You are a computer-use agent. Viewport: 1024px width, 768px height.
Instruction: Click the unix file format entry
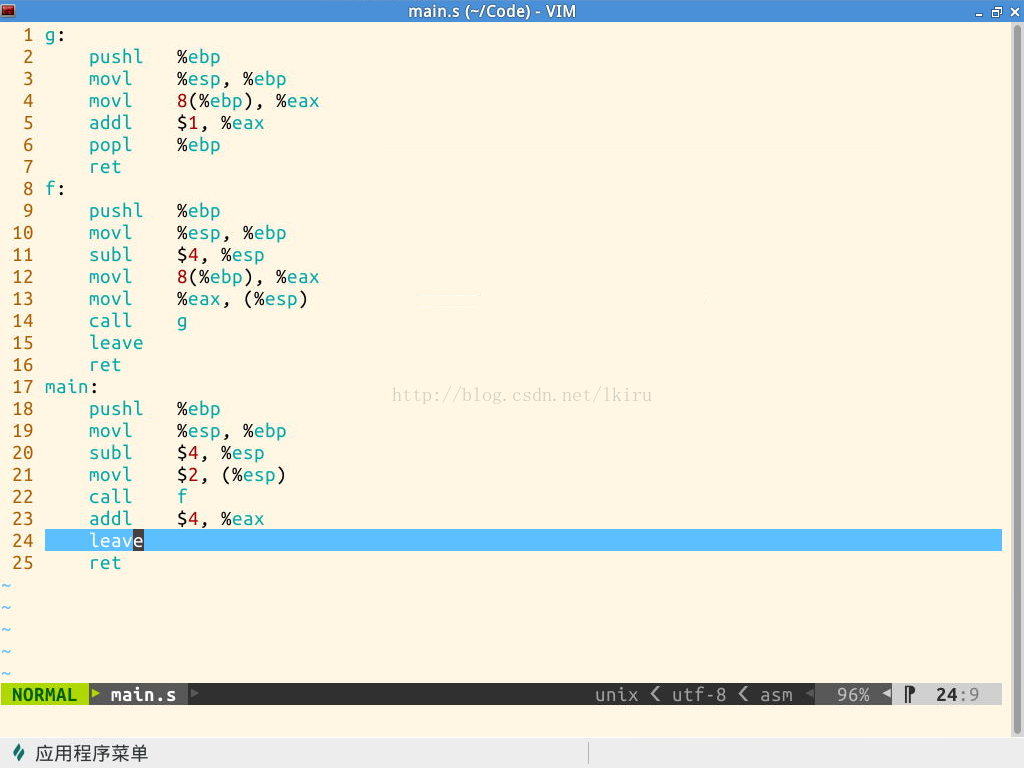(616, 694)
